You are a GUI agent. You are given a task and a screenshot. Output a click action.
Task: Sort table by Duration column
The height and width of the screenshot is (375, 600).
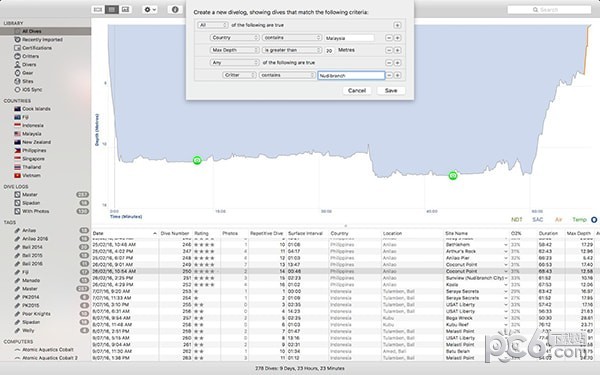(x=548, y=233)
